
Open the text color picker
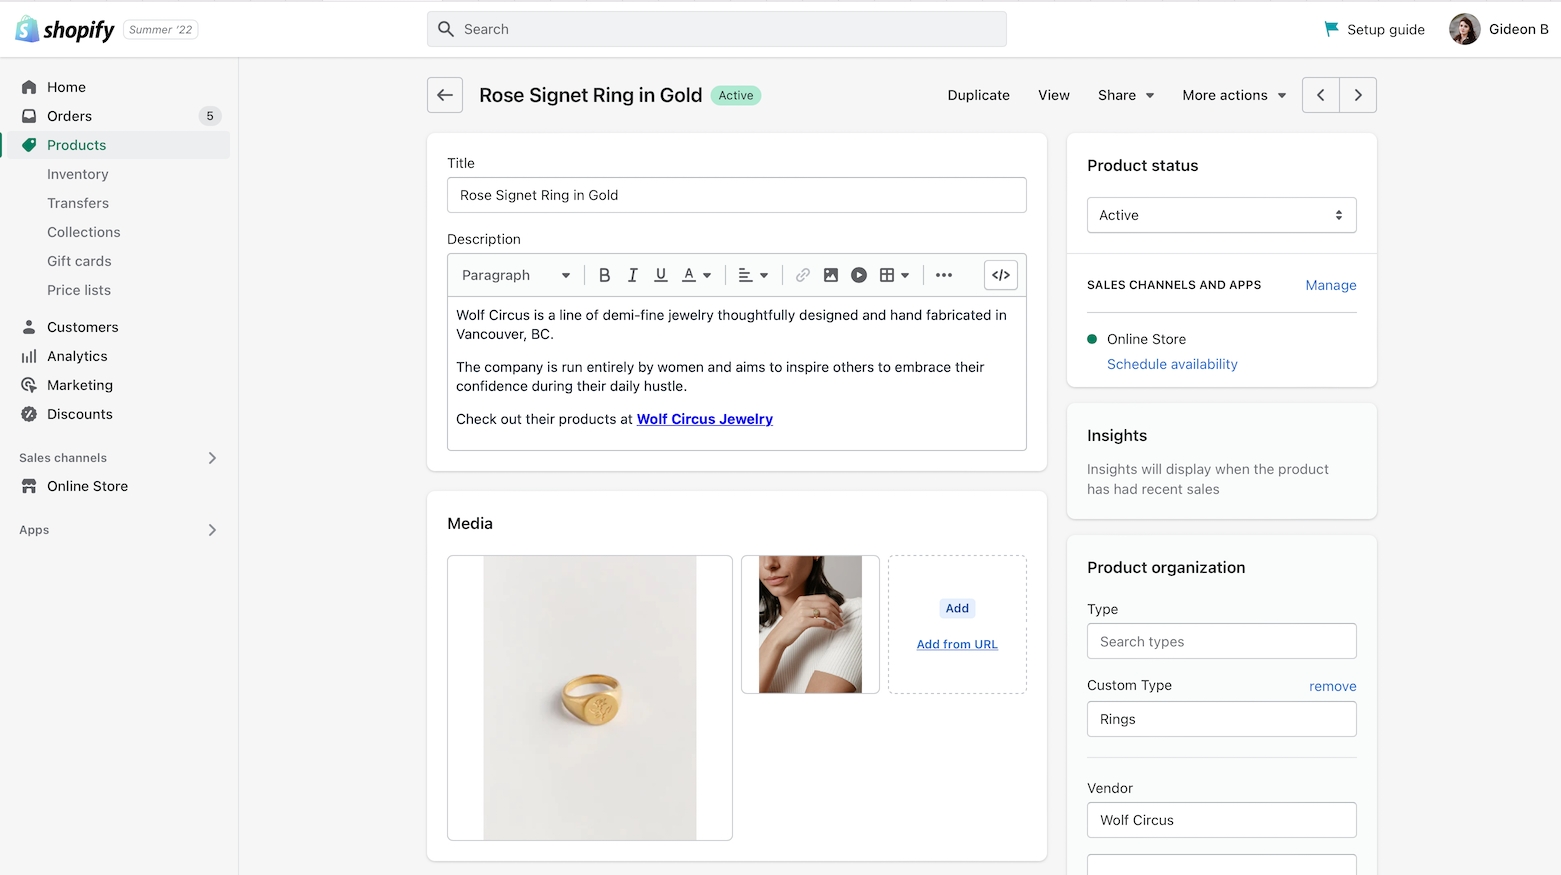coord(696,275)
